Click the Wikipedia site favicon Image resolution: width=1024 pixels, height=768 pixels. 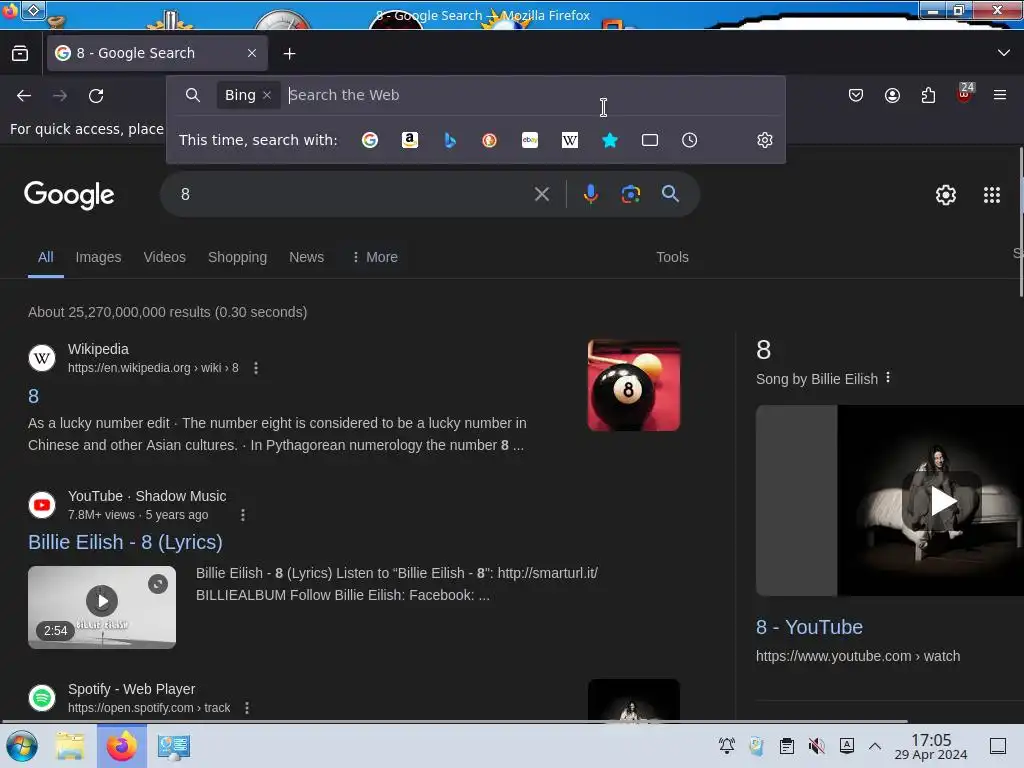pyautogui.click(x=42, y=358)
